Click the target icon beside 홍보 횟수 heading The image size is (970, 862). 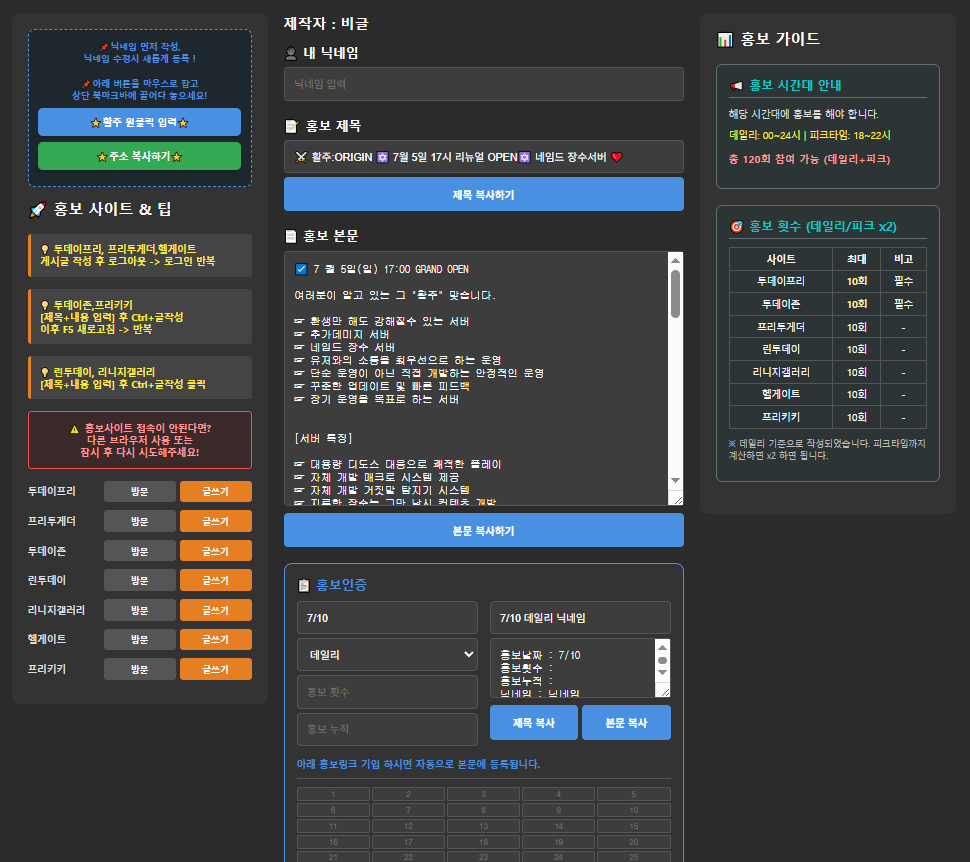[x=736, y=226]
